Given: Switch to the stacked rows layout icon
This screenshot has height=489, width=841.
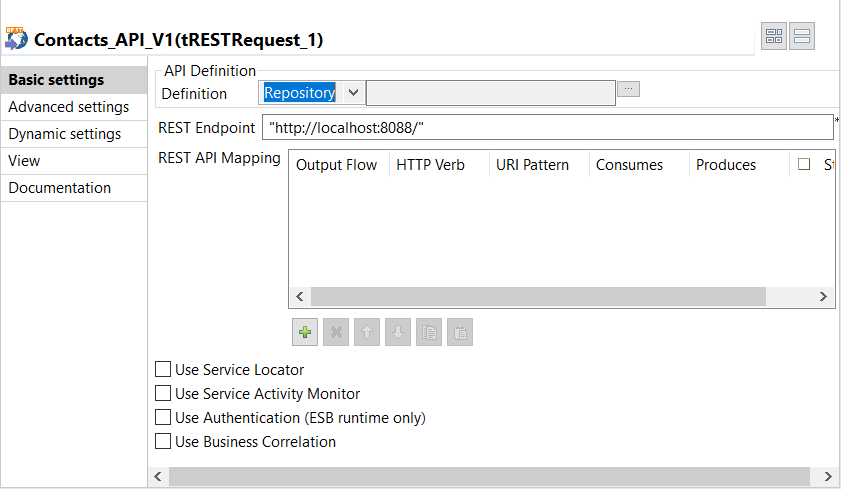Looking at the screenshot, I should click(x=802, y=37).
